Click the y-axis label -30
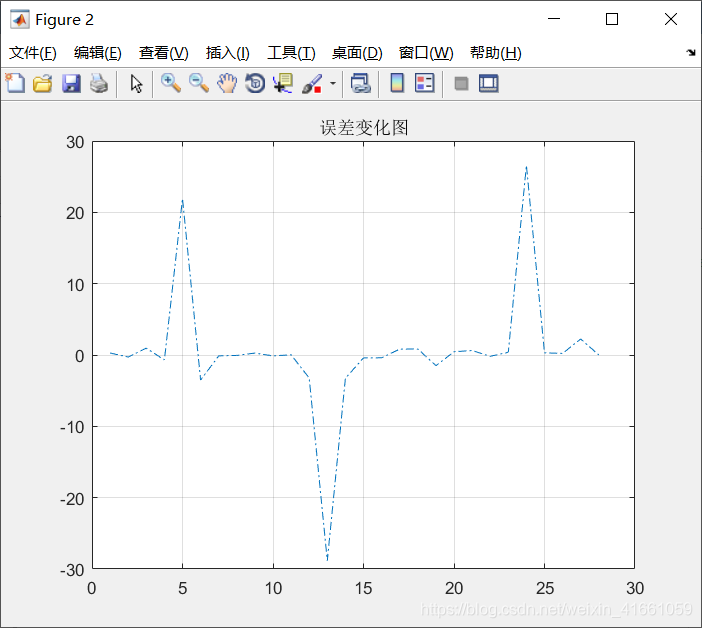 (72, 570)
